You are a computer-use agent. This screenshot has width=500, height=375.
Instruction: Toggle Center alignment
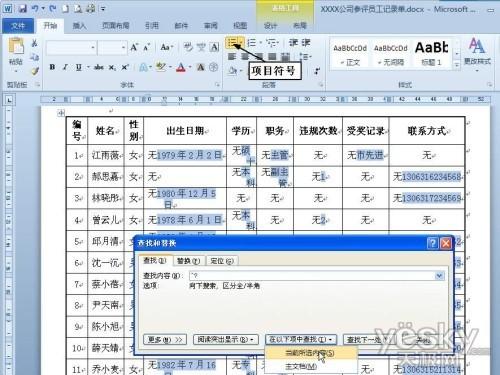point(245,56)
